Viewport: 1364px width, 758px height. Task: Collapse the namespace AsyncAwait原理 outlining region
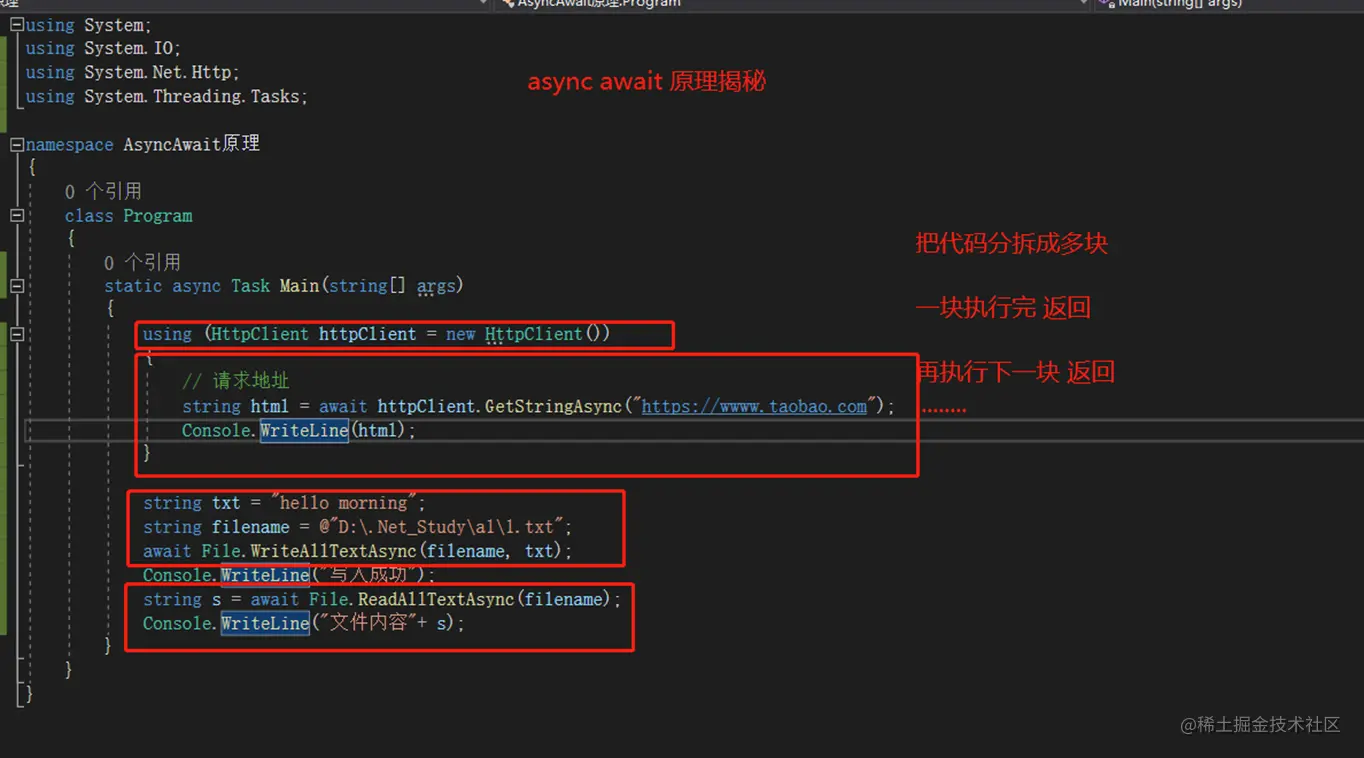pyautogui.click(x=17, y=145)
